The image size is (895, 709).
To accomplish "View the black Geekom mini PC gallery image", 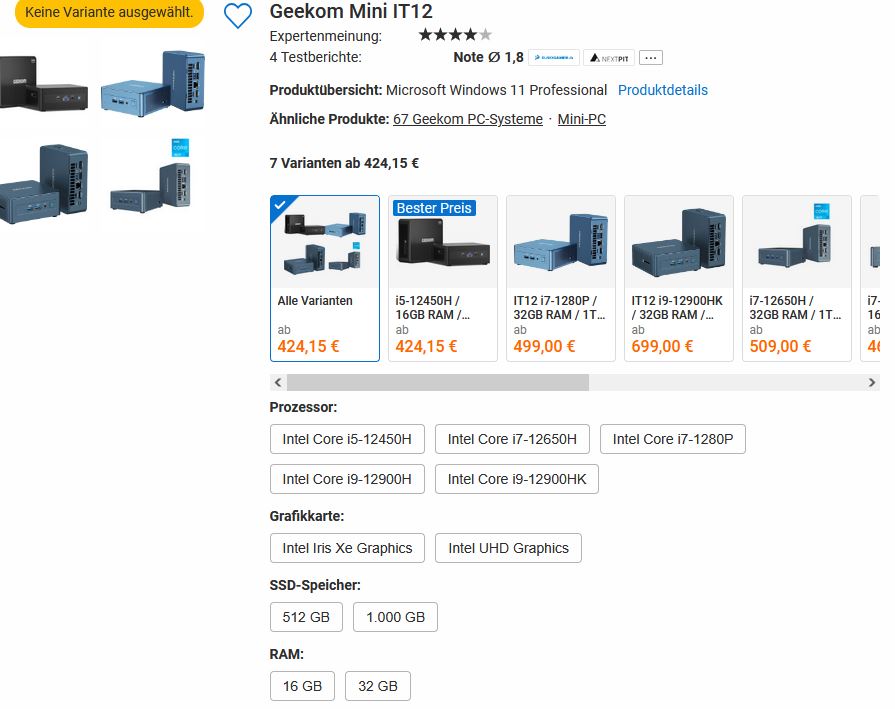I will [x=45, y=83].
